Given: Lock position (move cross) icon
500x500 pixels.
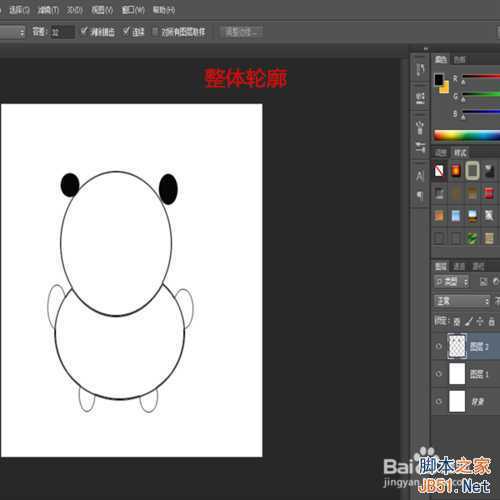Looking at the screenshot, I should pyautogui.click(x=480, y=322).
